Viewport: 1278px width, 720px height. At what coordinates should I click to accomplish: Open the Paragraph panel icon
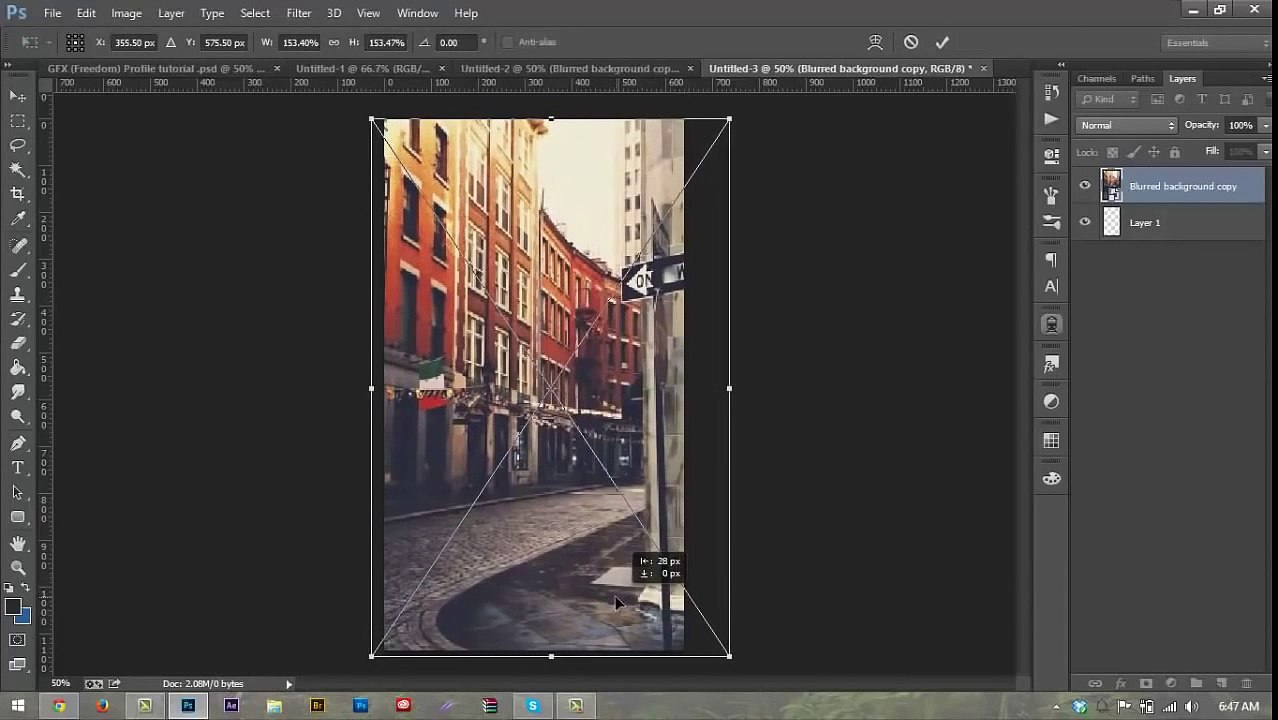coord(1051,260)
